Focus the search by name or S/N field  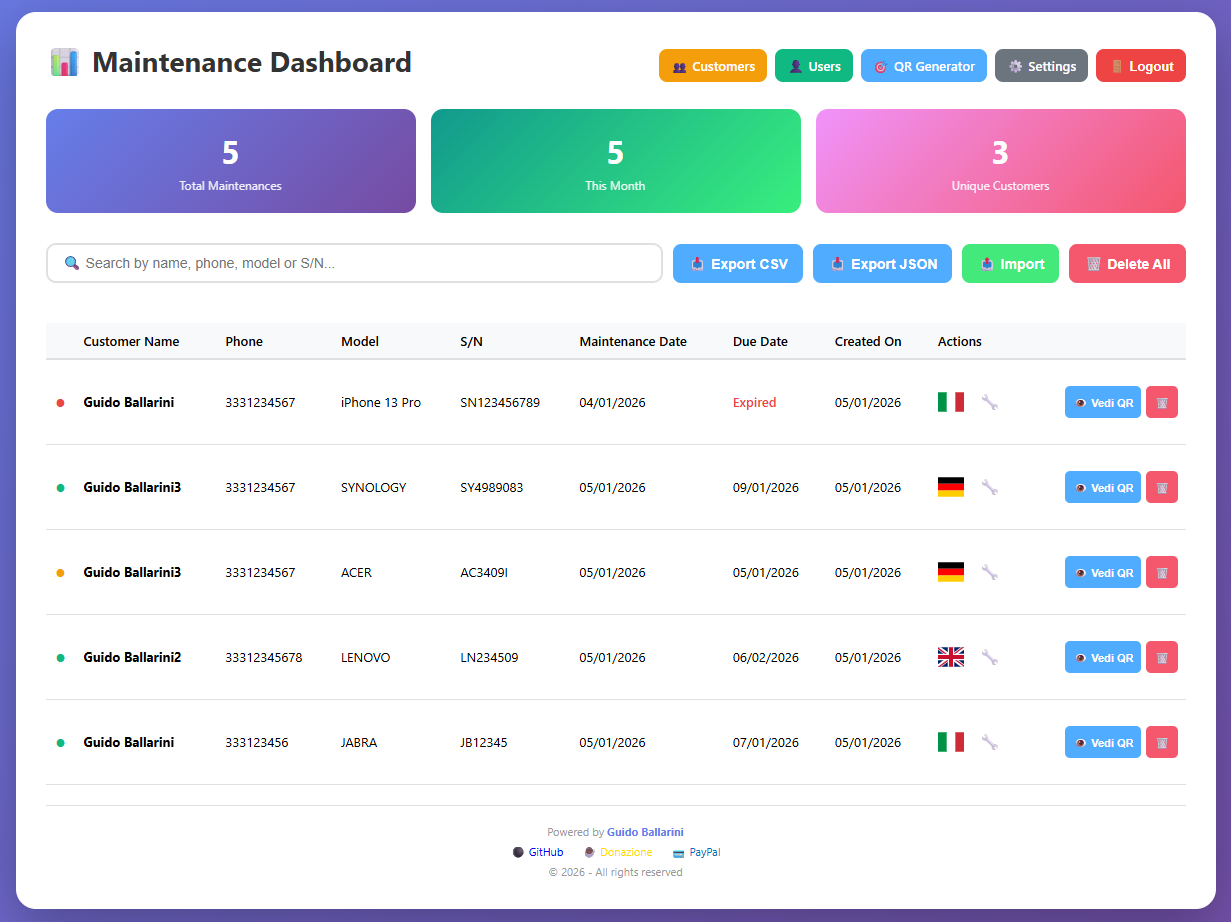coord(354,263)
